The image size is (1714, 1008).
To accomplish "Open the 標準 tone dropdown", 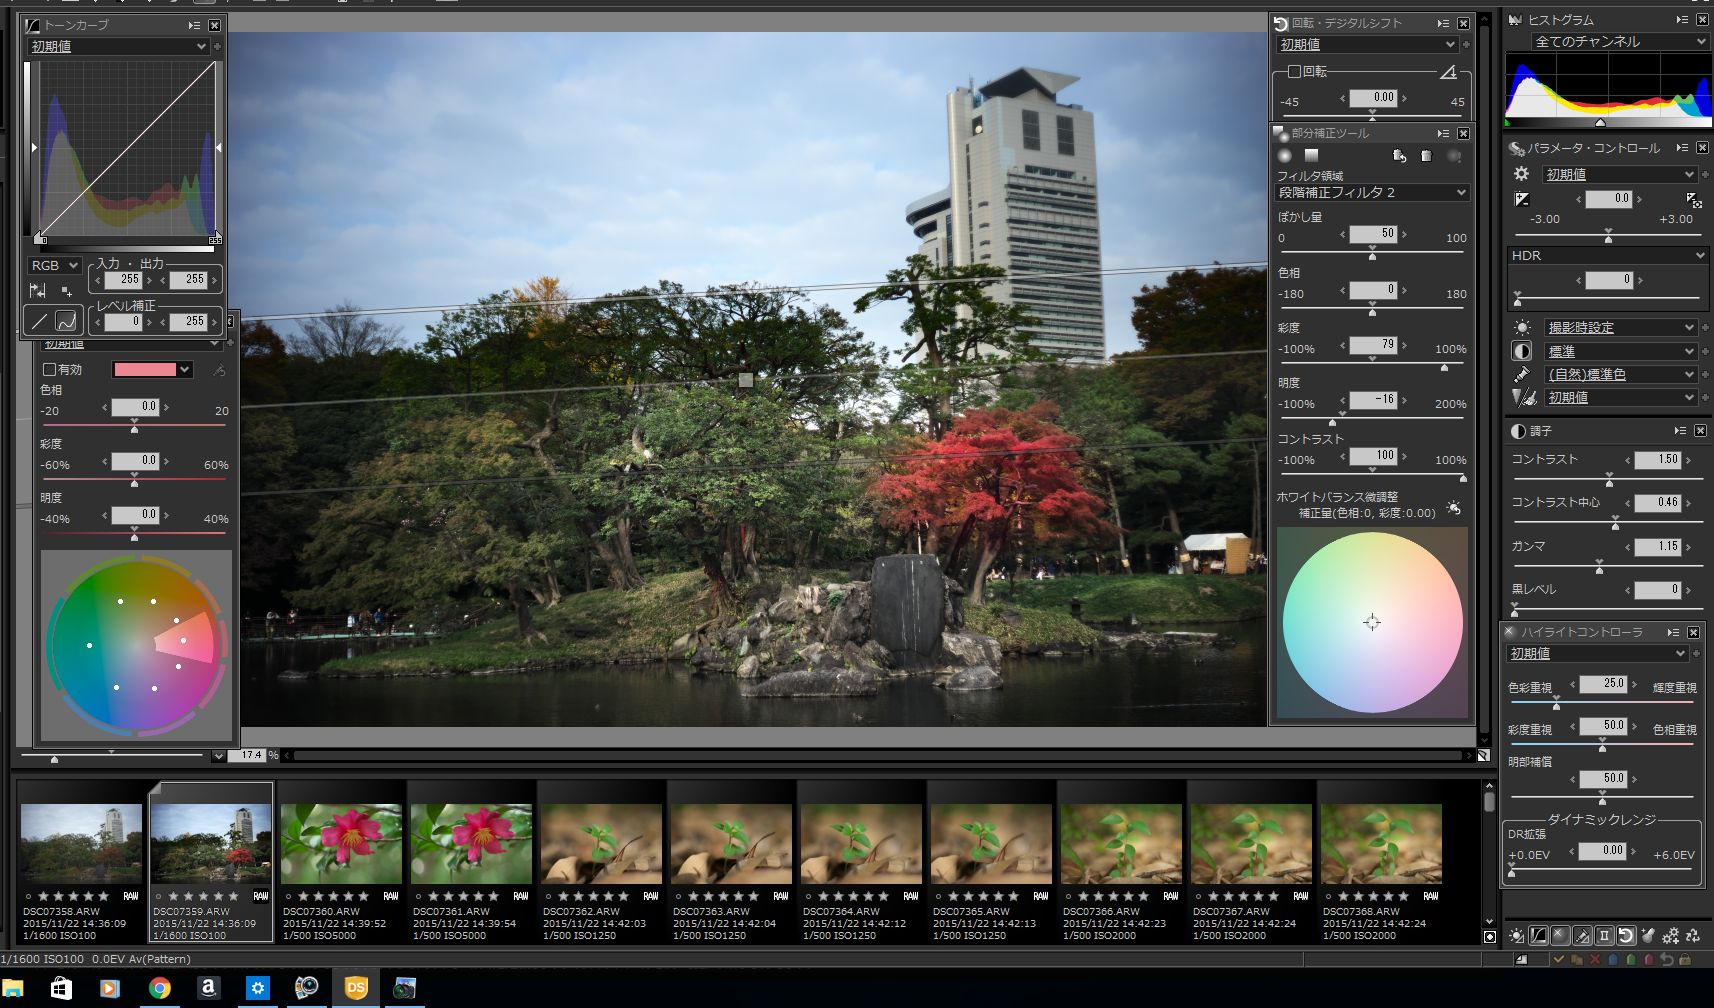I will click(x=1620, y=351).
